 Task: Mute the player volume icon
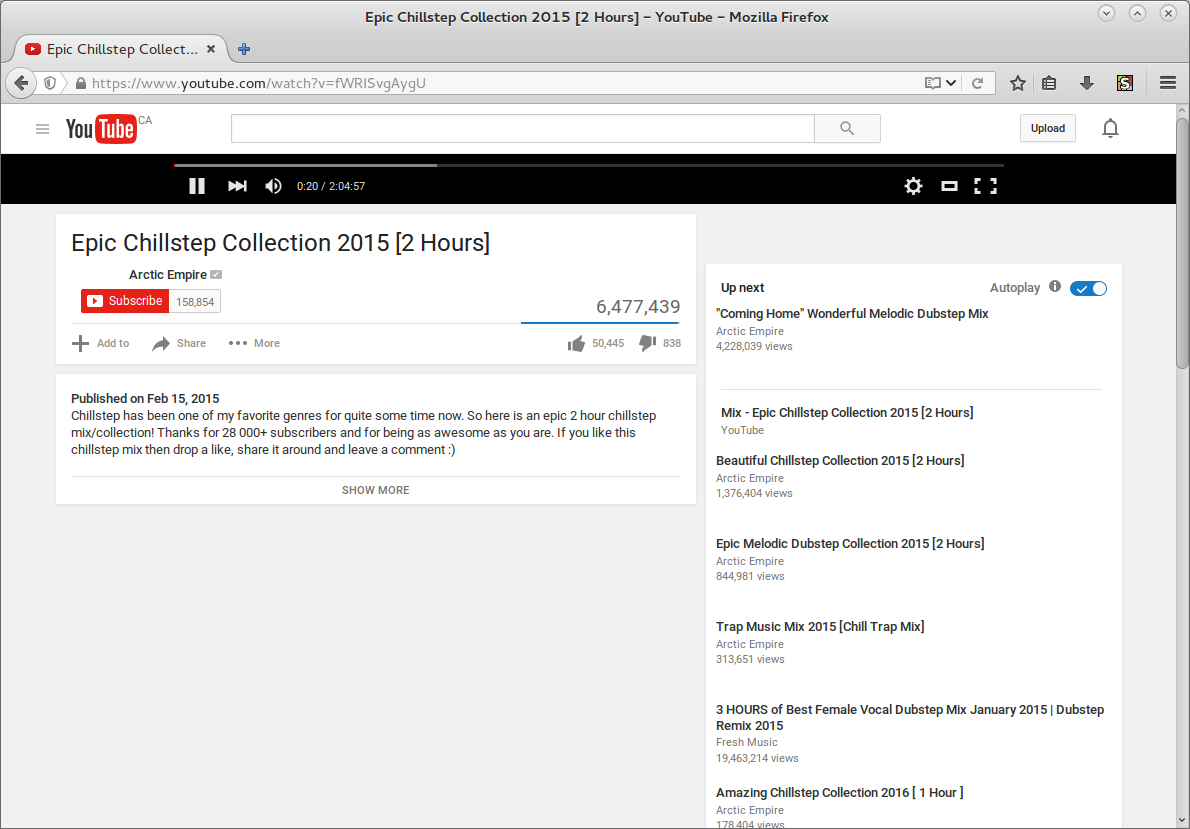(272, 185)
